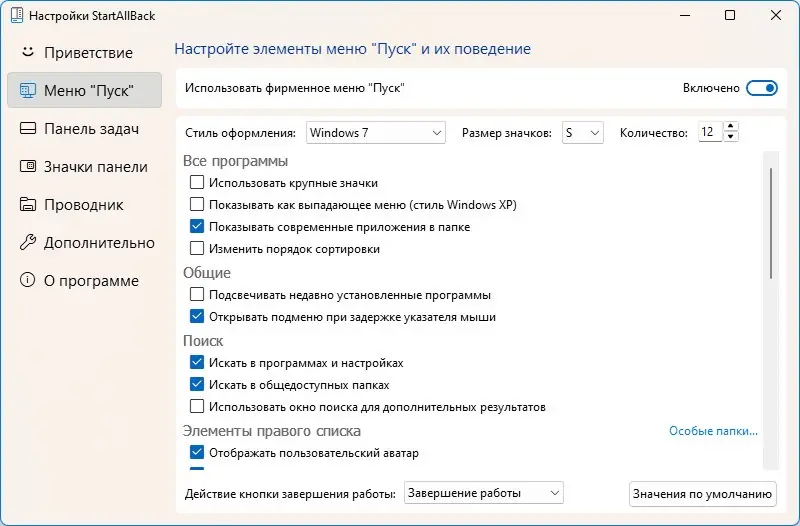800x526 pixels.
Task: Open the Завершение работы action dropdown
Action: coord(484,493)
